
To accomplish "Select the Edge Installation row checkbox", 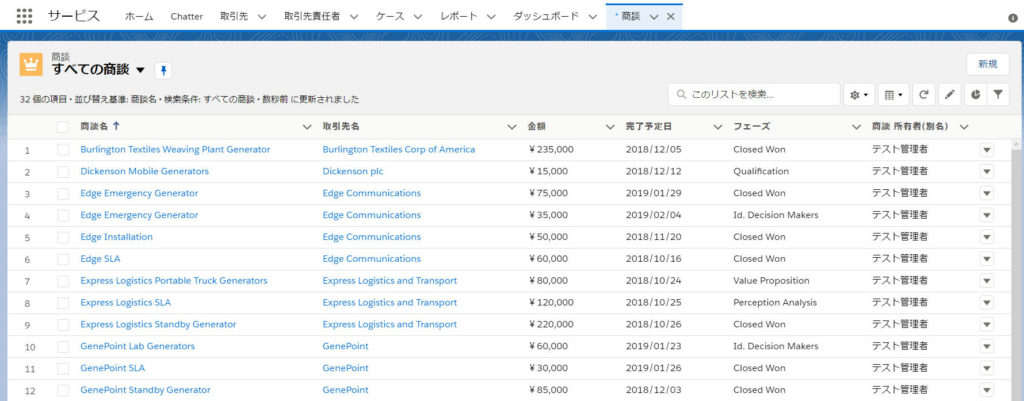I will pyautogui.click(x=63, y=237).
